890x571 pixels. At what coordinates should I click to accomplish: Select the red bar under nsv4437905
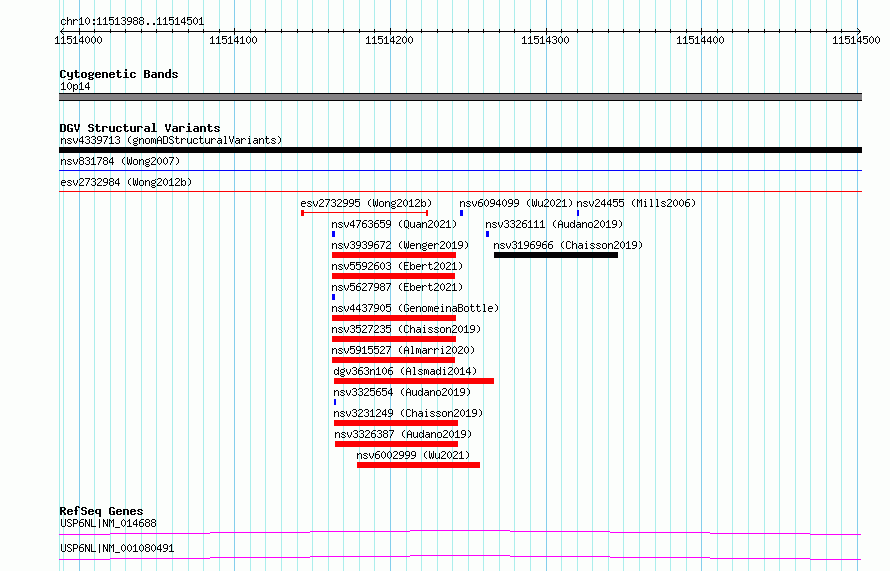coord(393,318)
